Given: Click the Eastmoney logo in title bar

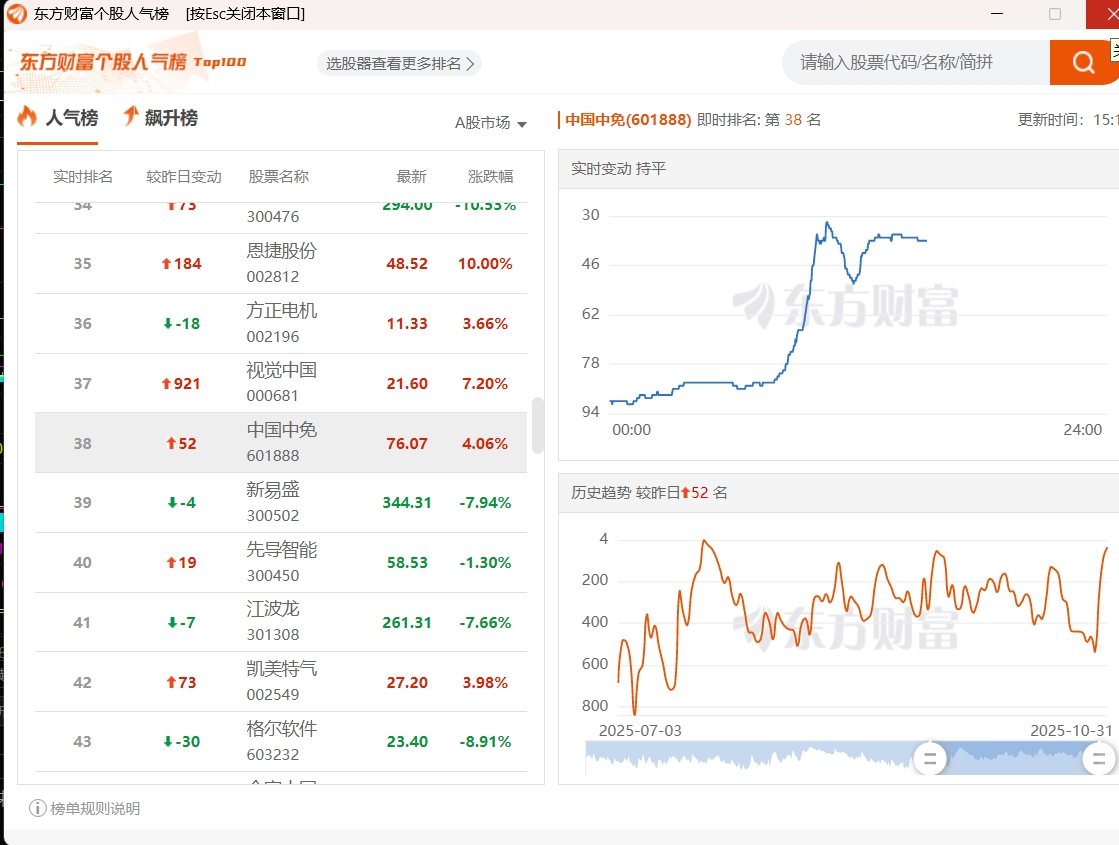Looking at the screenshot, I should (x=16, y=14).
